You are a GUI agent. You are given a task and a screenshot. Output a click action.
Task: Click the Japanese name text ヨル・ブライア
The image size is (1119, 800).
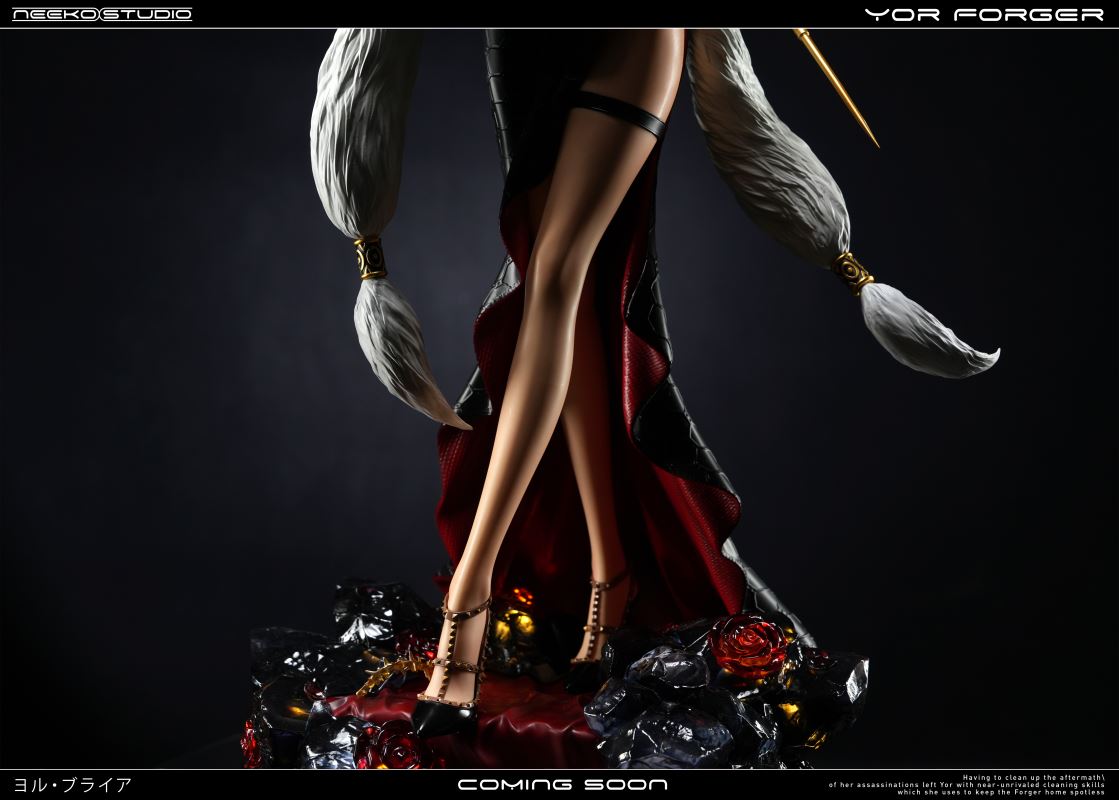pyautogui.click(x=72, y=785)
